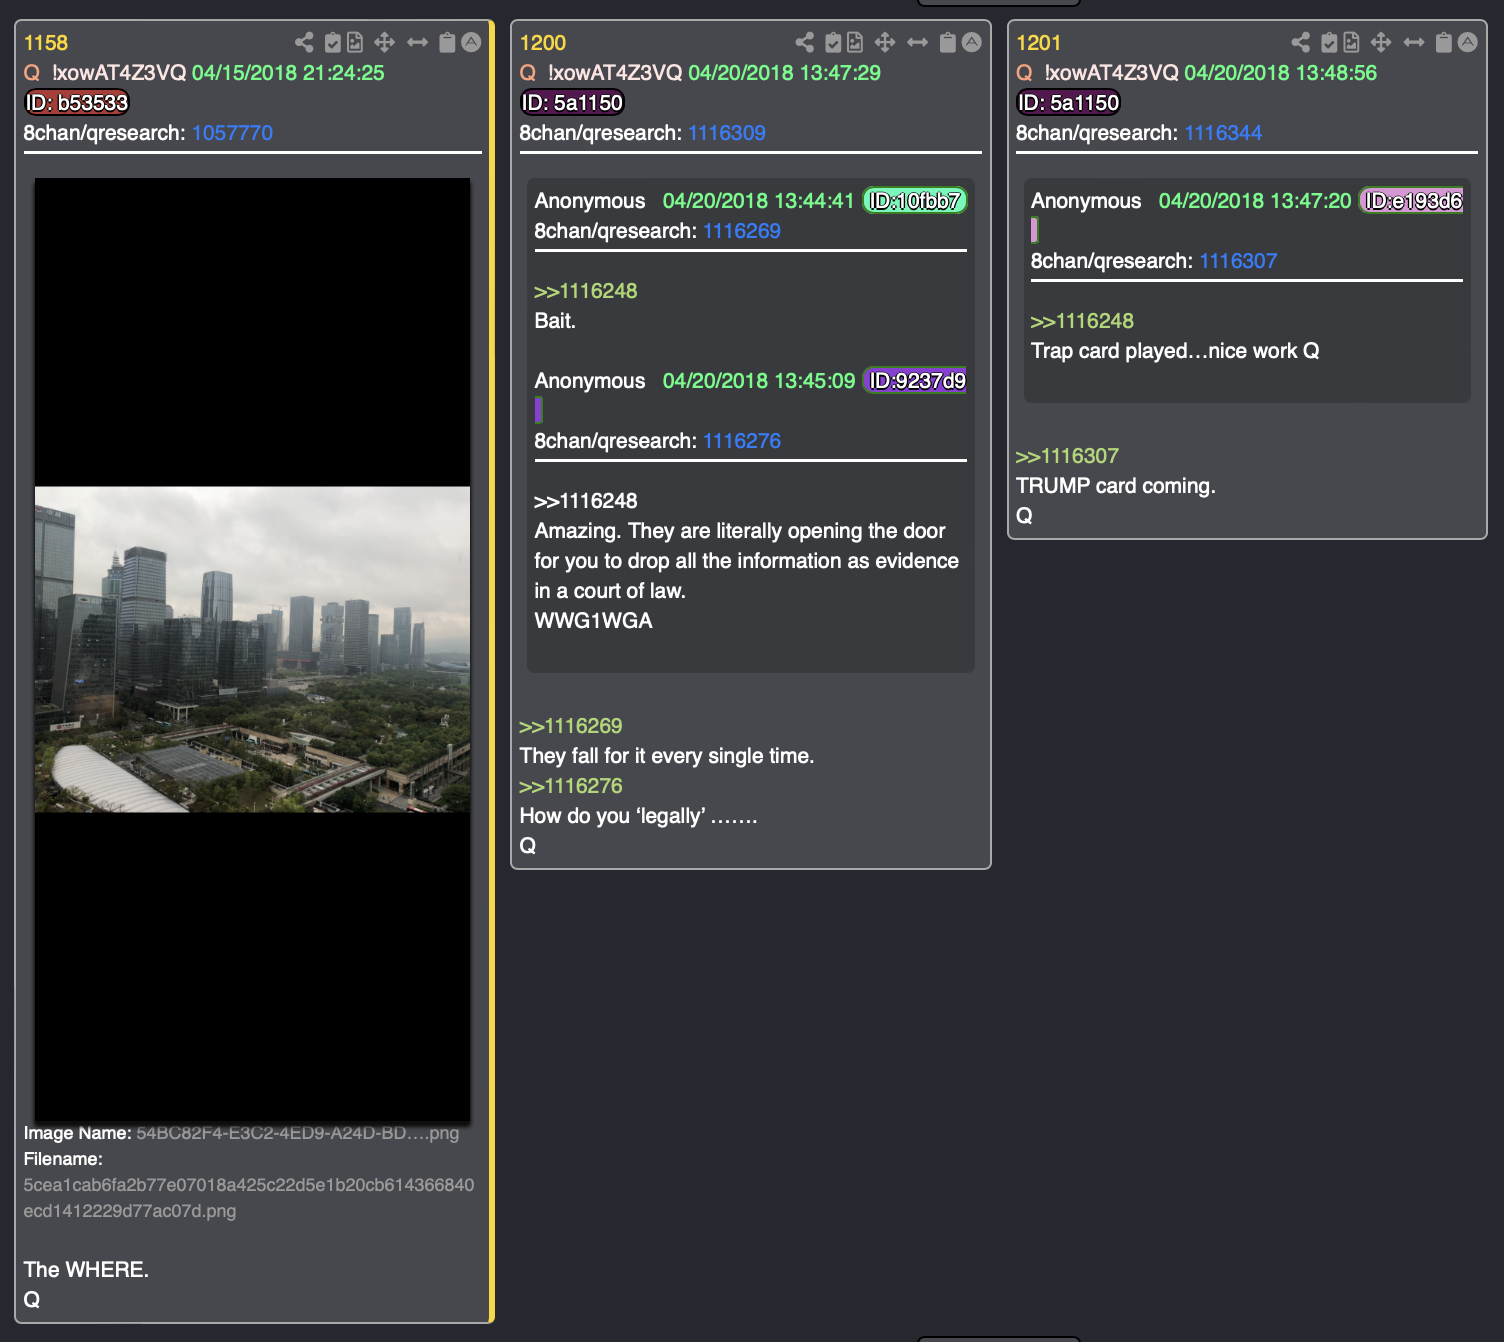Click the text 'How do you 'legally' …….'

click(639, 816)
